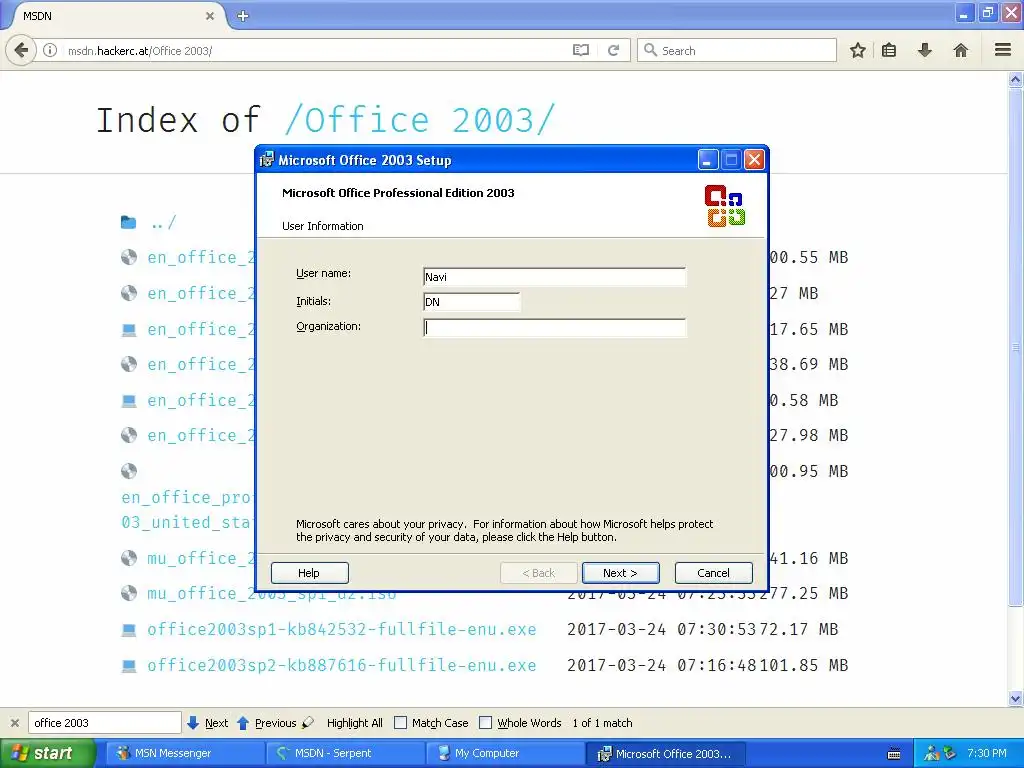Open office2003sp1-kb842532-fullfile-enu.exe link

342,630
